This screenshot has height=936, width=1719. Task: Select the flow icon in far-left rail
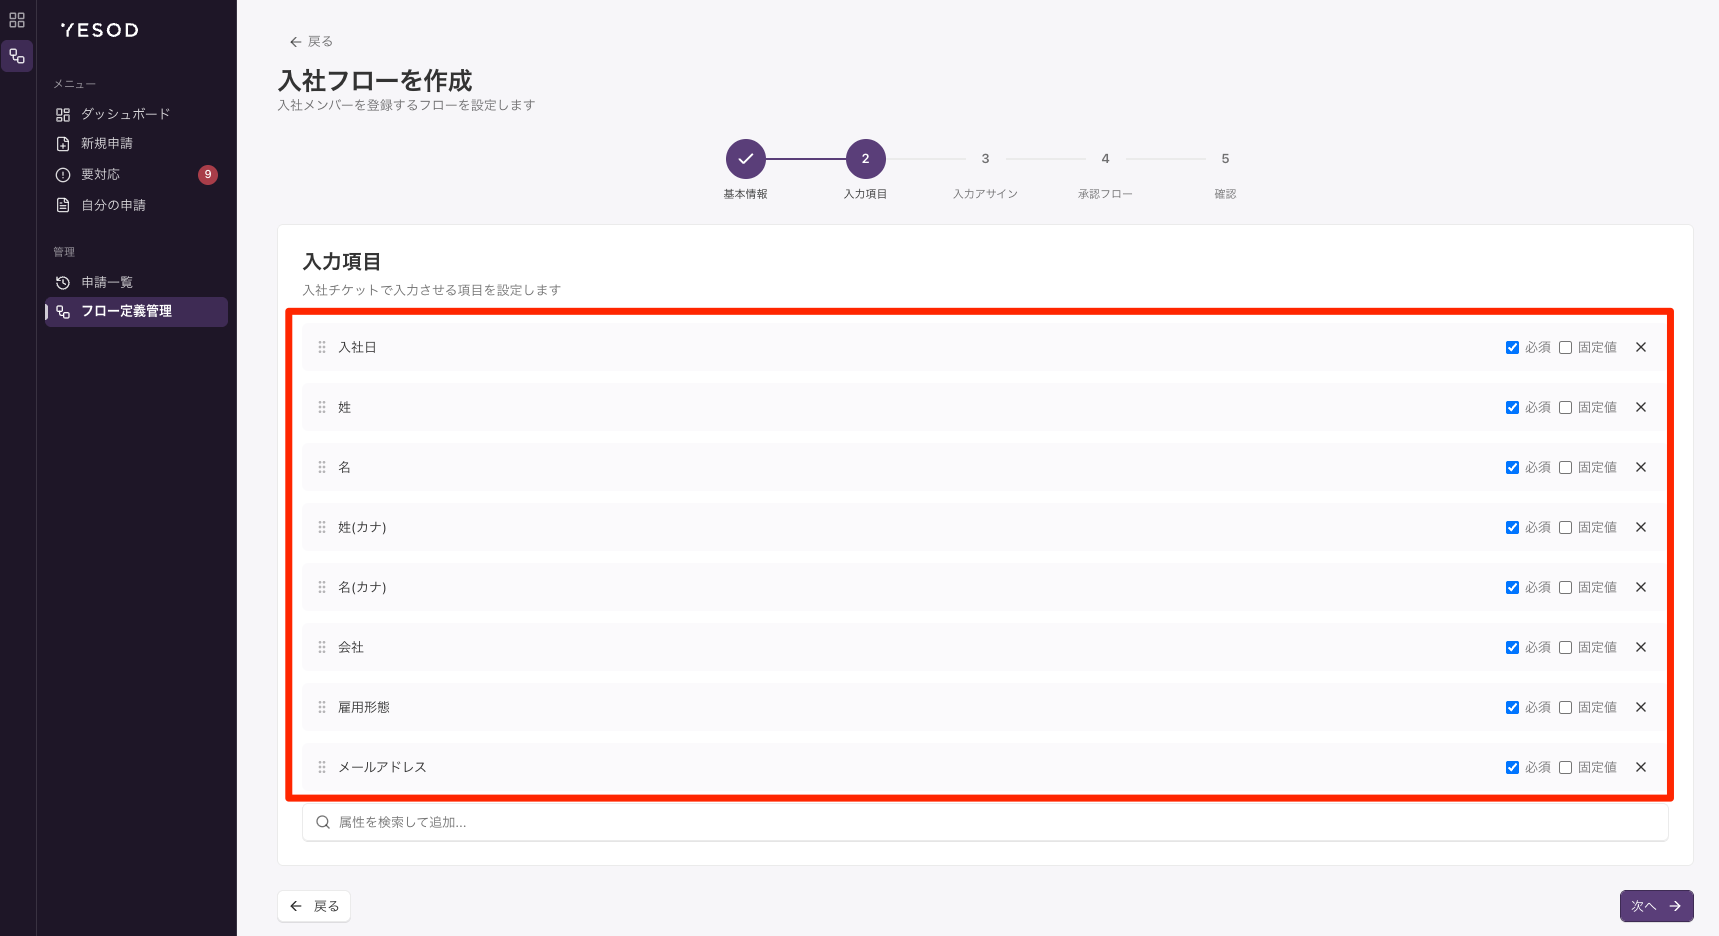point(17,56)
